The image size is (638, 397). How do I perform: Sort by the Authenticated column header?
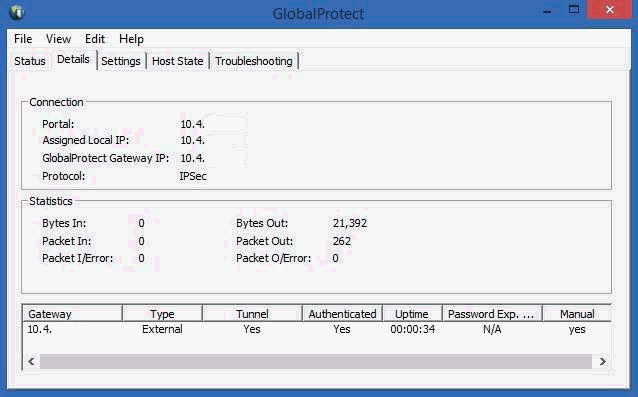coord(342,314)
